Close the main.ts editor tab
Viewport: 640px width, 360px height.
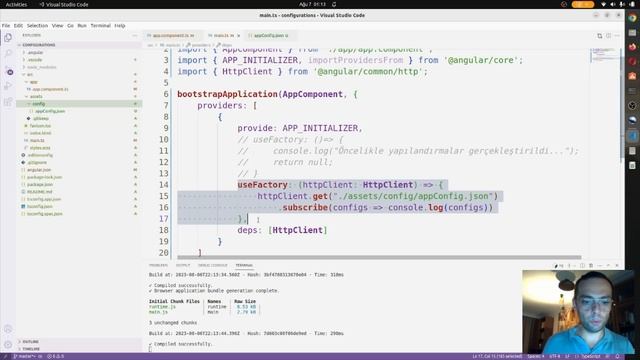[239, 36]
